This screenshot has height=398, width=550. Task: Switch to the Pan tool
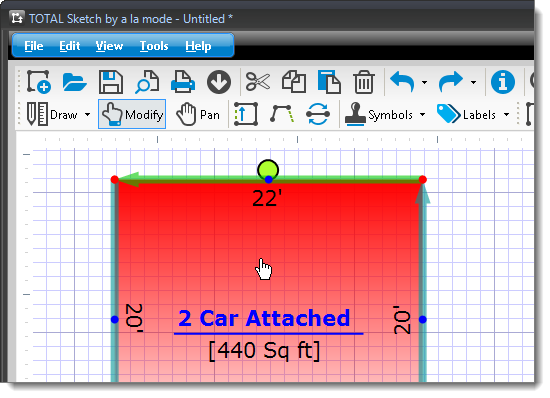point(198,114)
